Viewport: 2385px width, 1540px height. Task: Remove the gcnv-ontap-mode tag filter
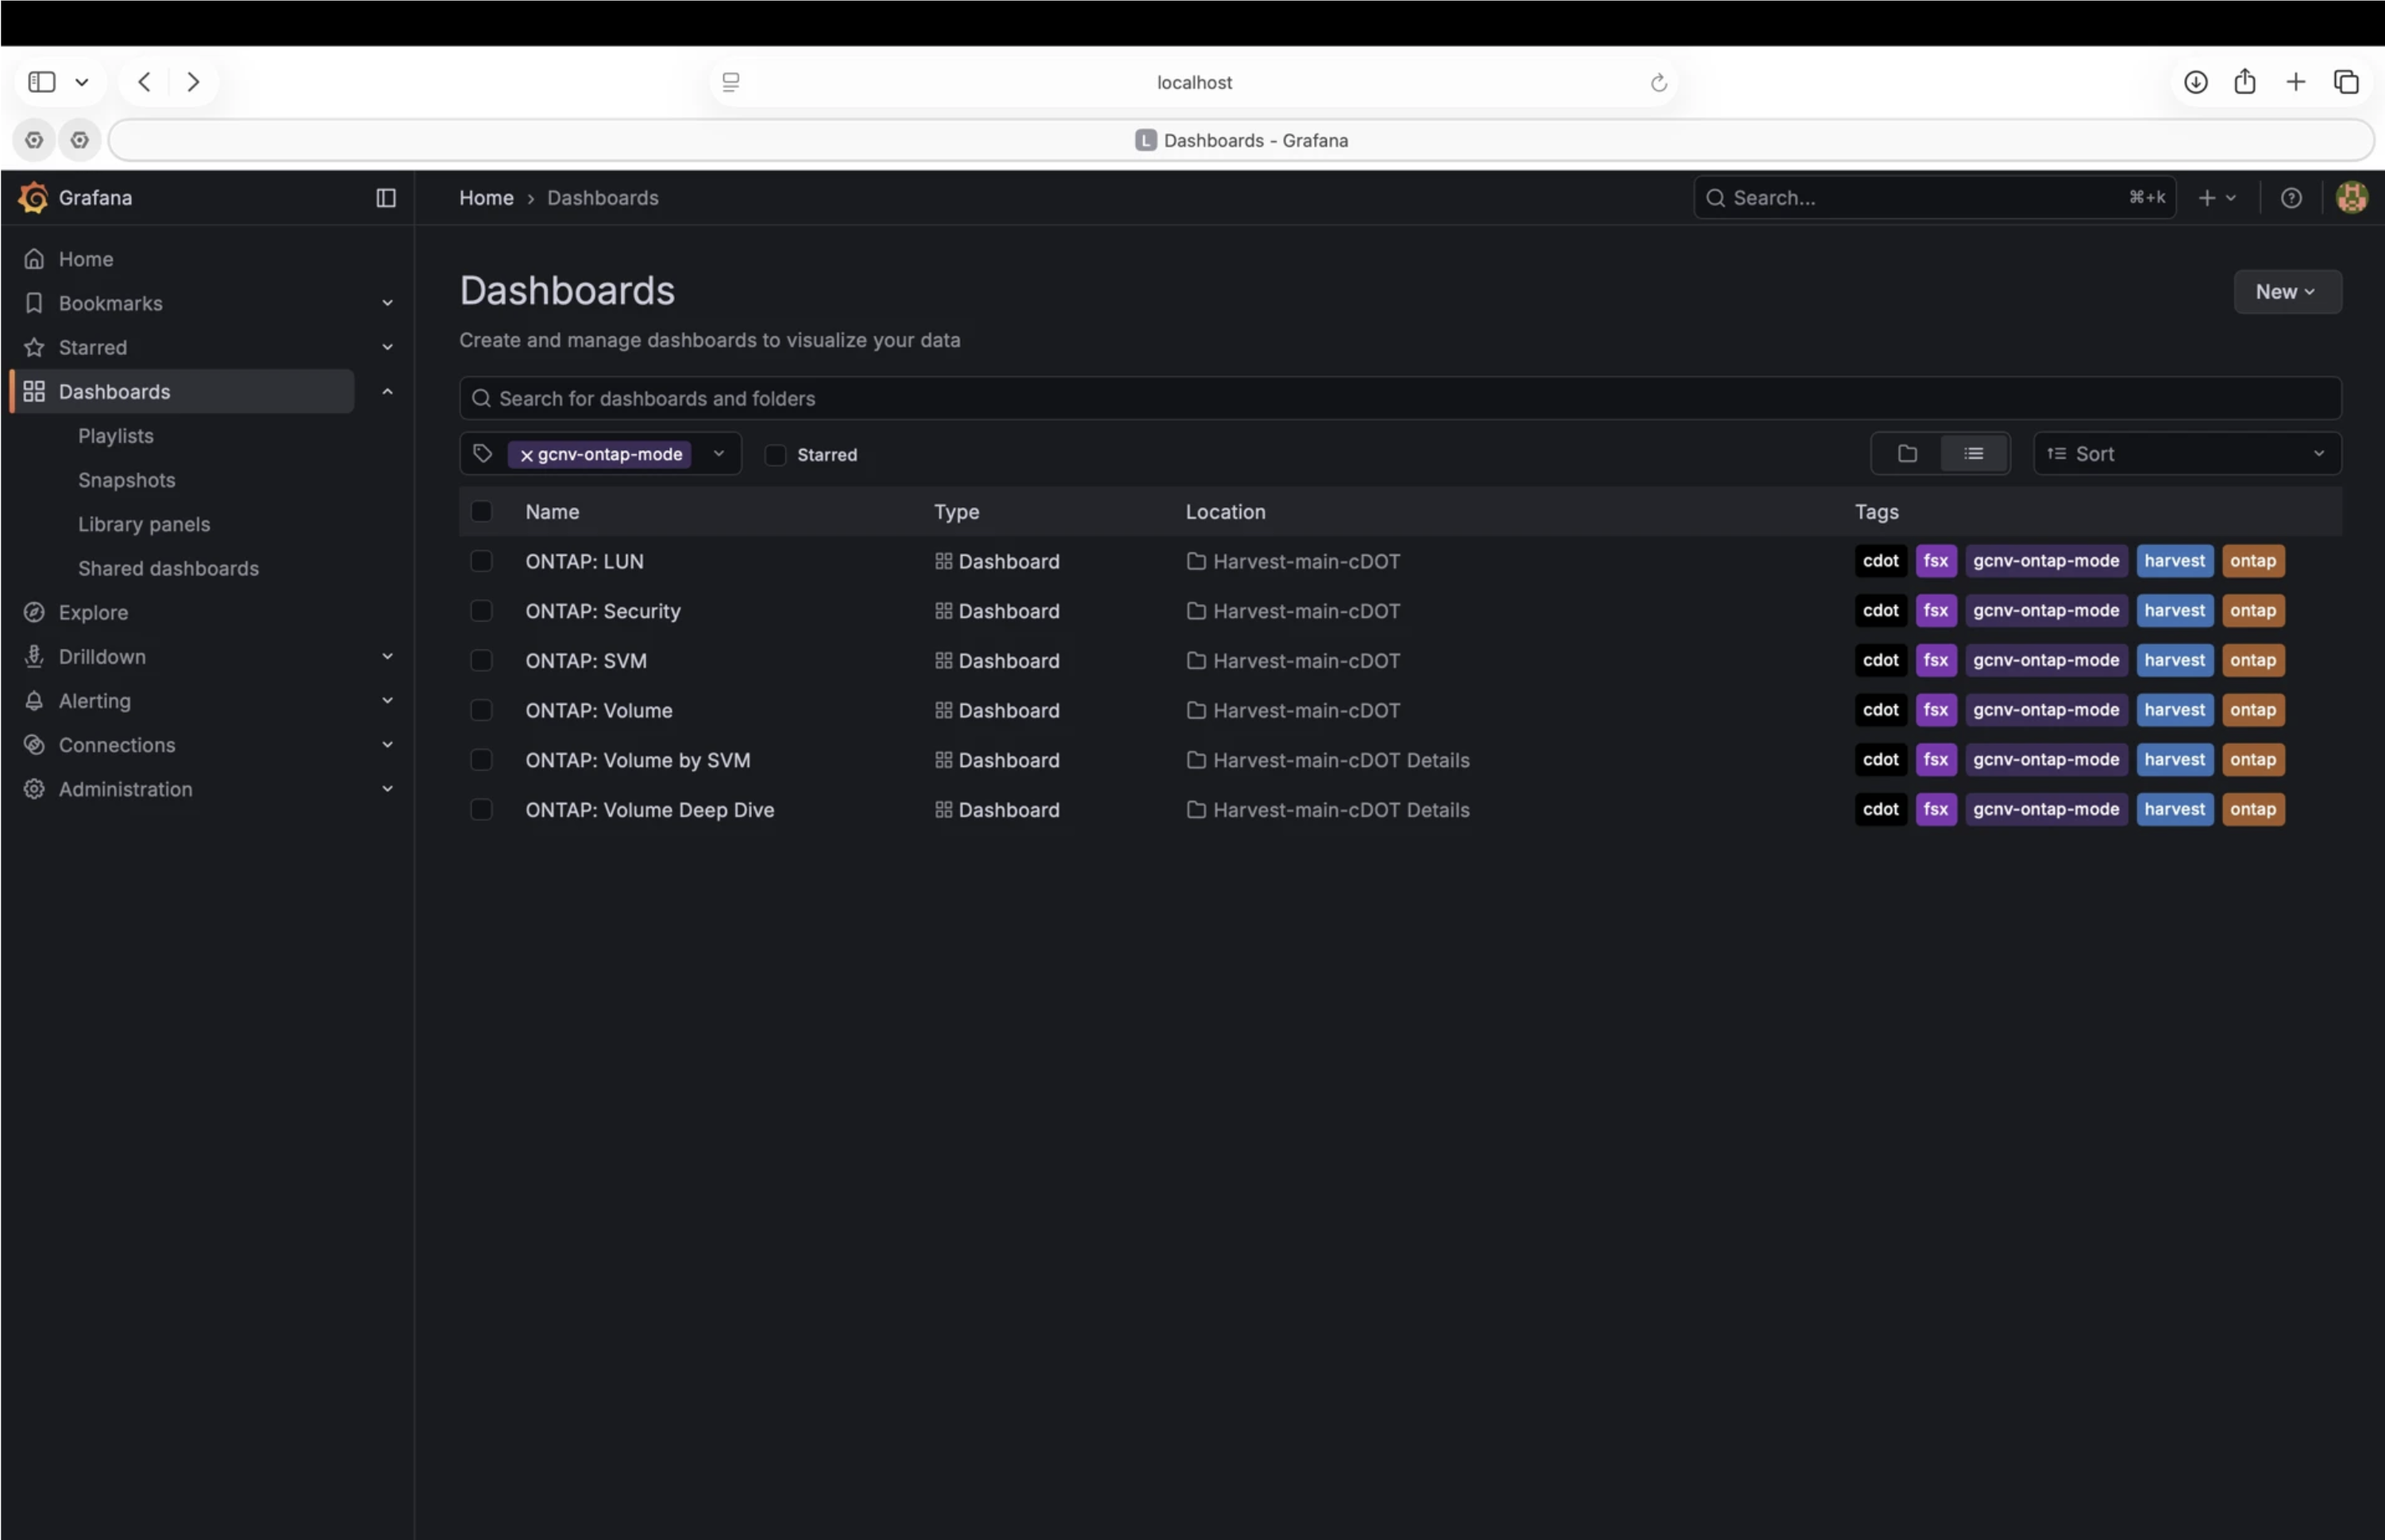click(526, 455)
